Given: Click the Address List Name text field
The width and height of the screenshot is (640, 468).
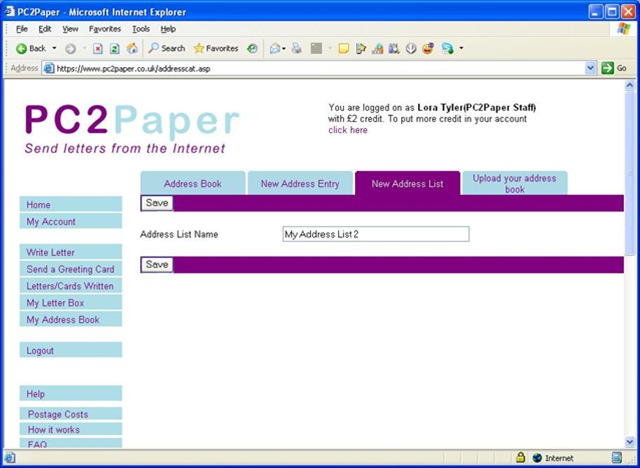Looking at the screenshot, I should click(x=376, y=234).
